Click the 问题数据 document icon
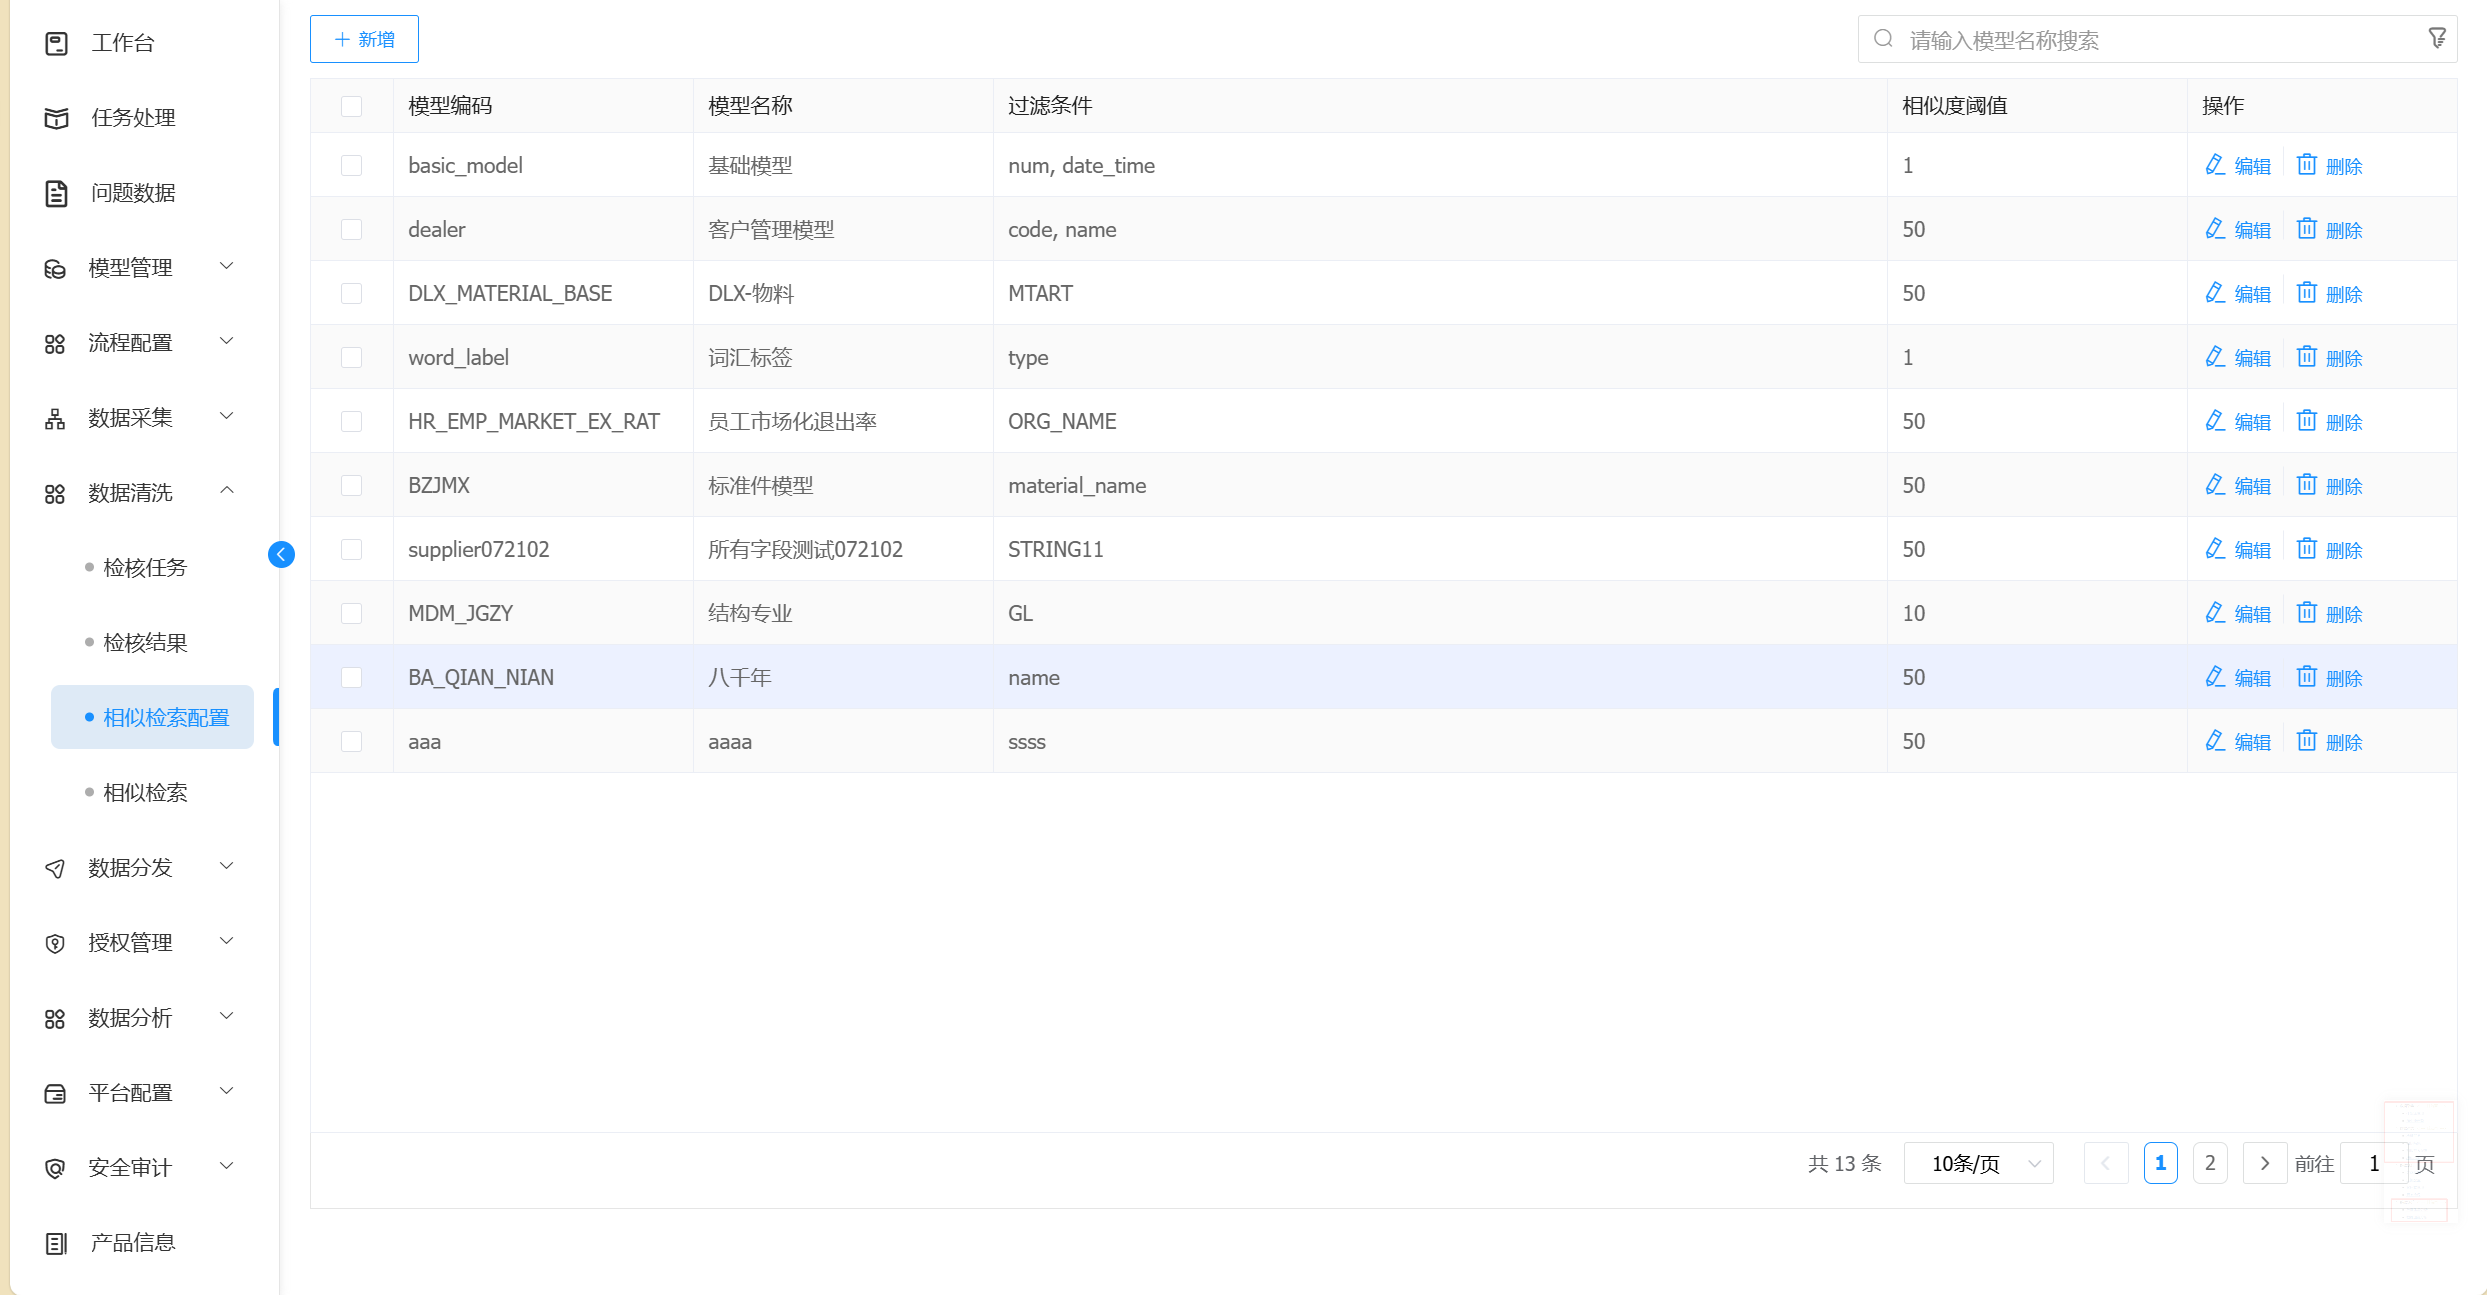 pyautogui.click(x=57, y=193)
